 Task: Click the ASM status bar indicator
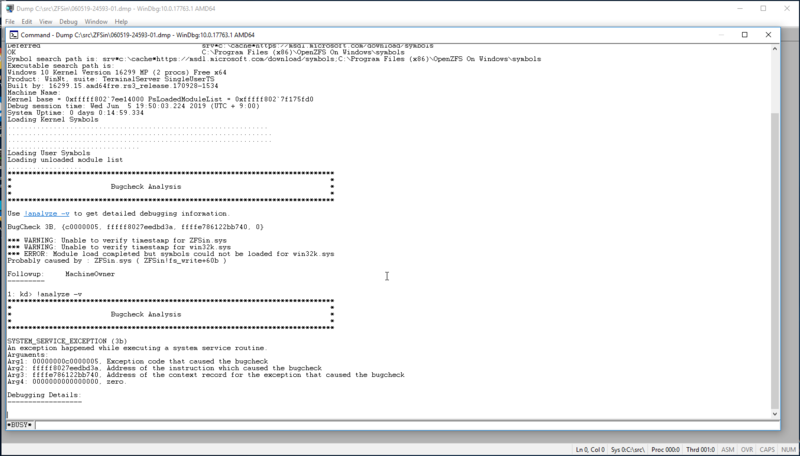728,450
